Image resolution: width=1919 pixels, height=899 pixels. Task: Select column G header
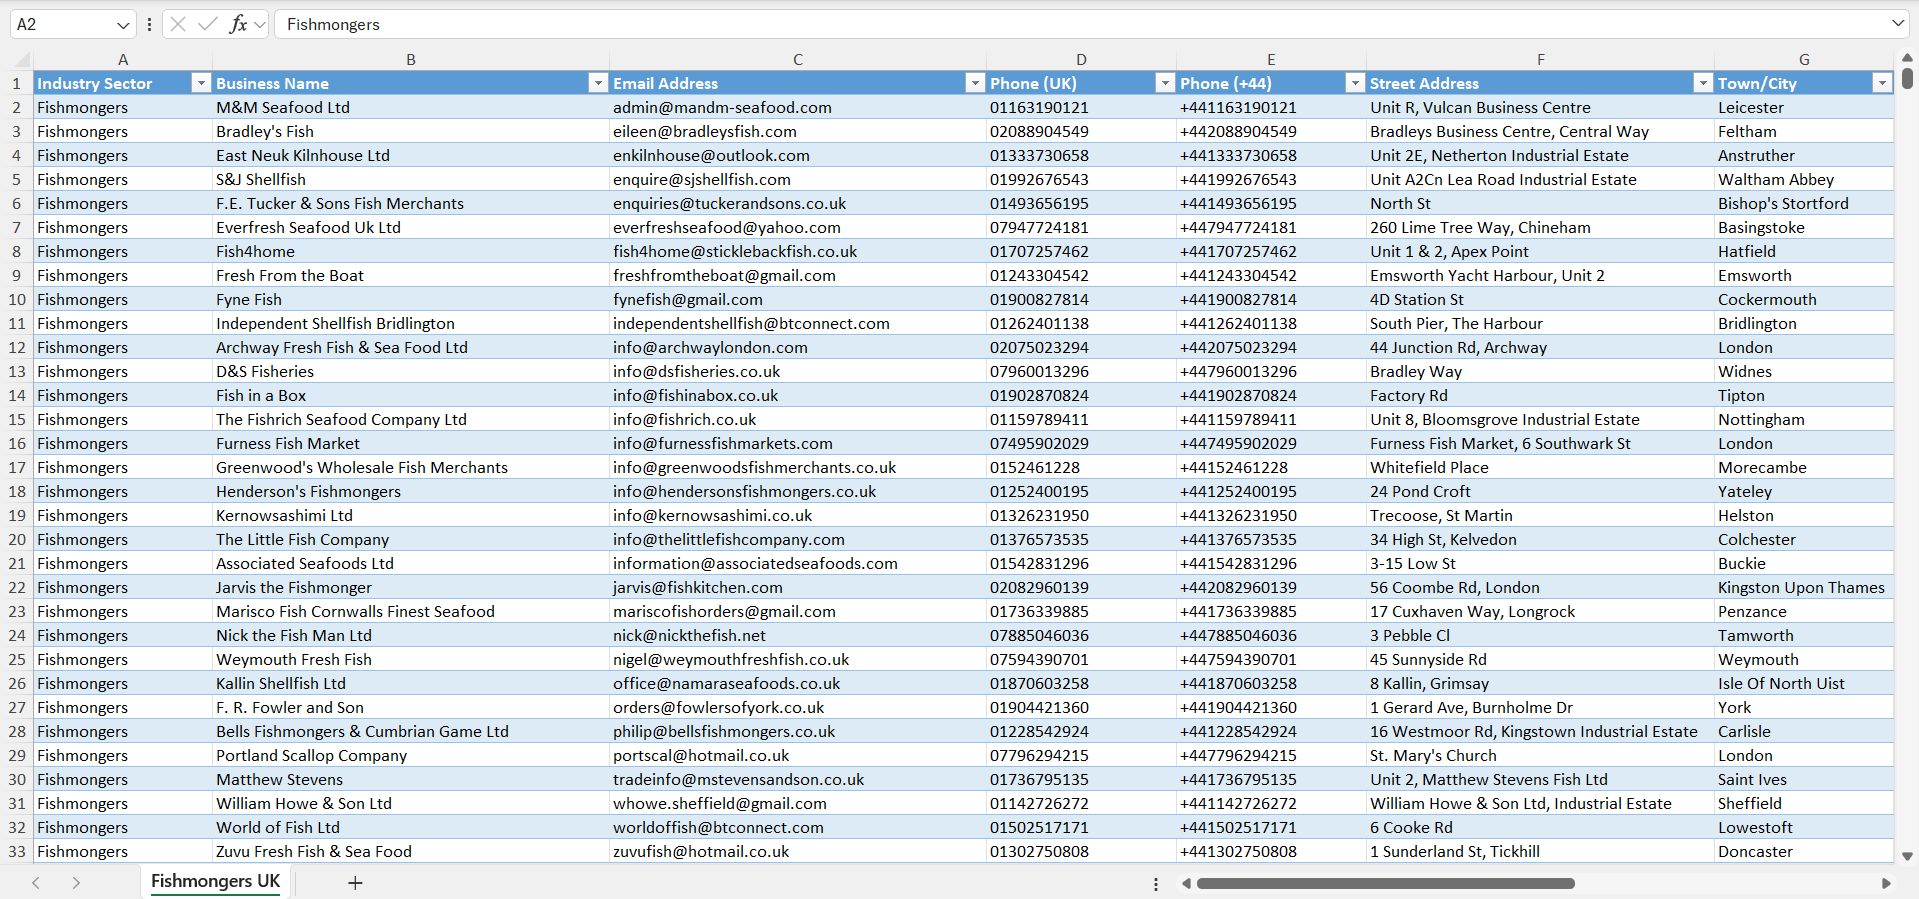(x=1804, y=59)
